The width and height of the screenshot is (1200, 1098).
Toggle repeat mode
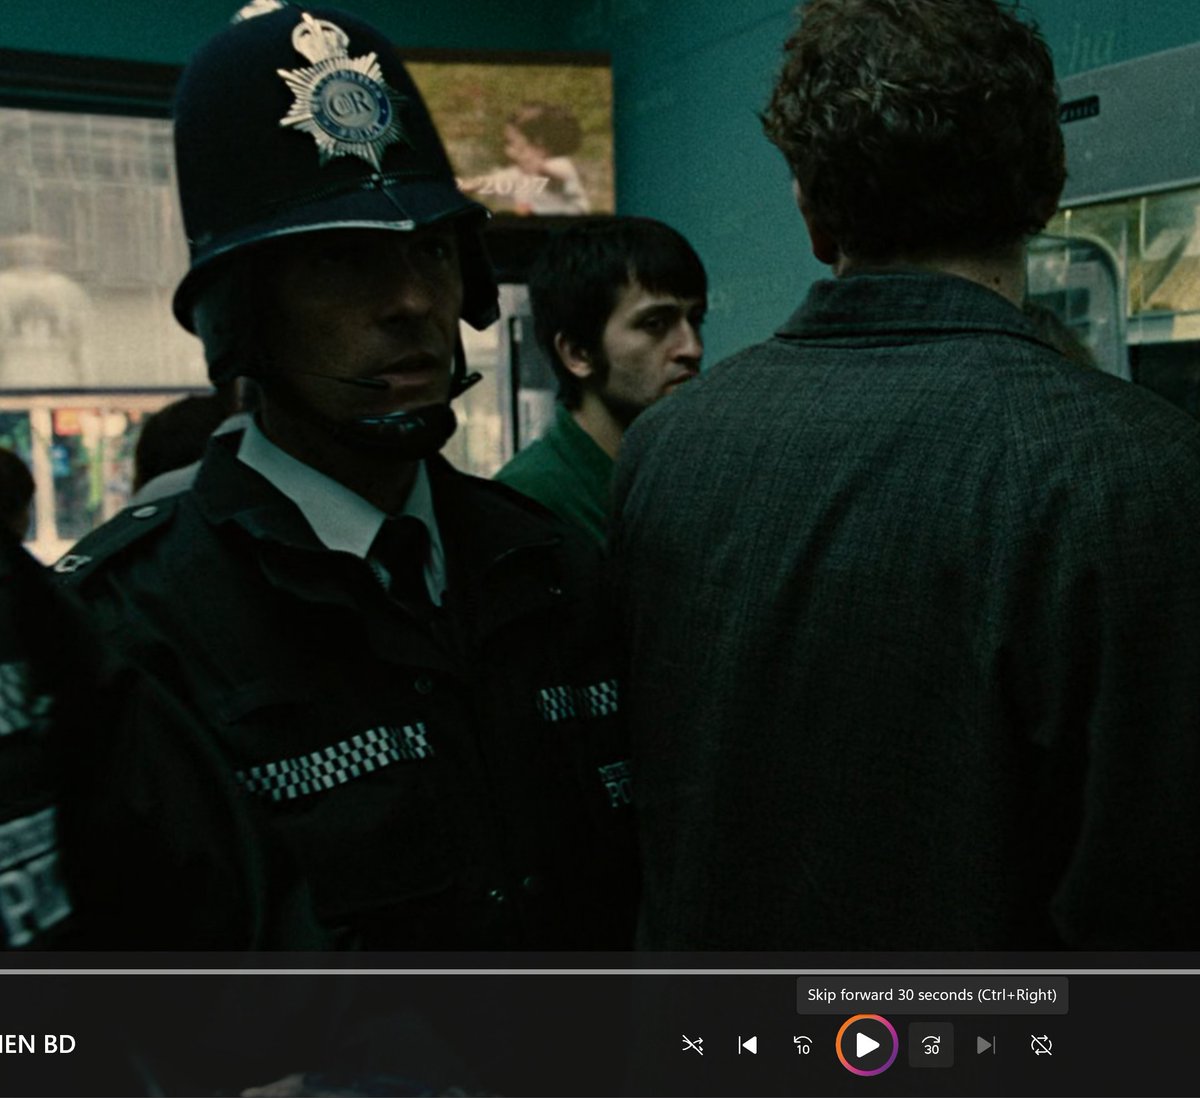[x=1041, y=1045]
